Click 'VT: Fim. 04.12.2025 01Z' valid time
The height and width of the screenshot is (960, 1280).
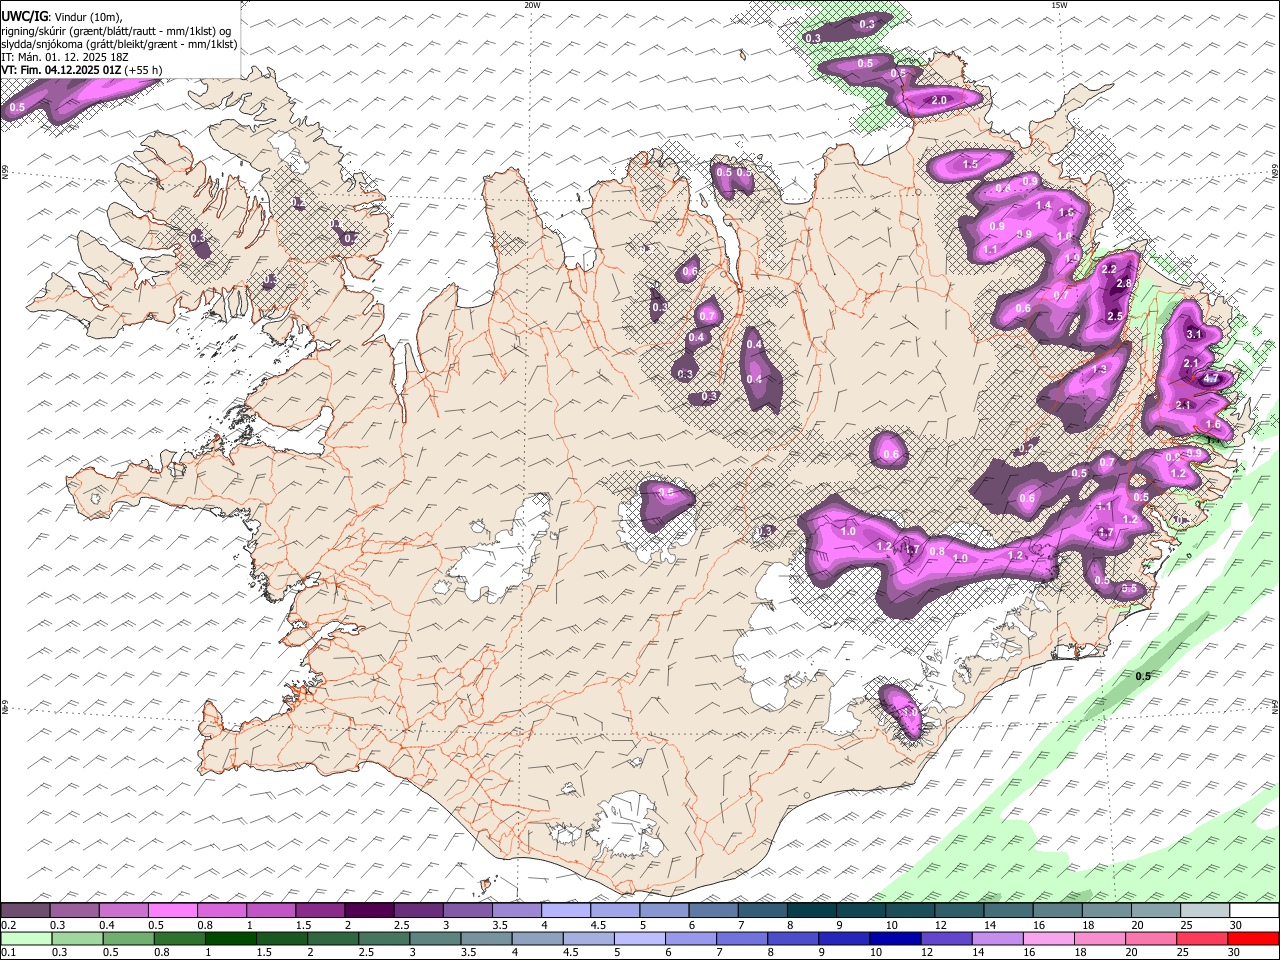point(61,70)
